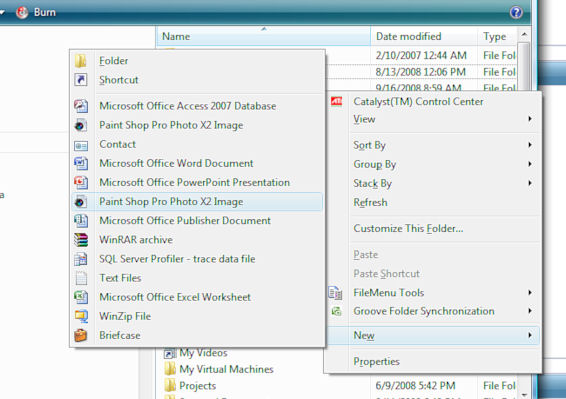Choose Microsoft Office Word Document
This screenshot has width=566, height=399.
point(197,163)
